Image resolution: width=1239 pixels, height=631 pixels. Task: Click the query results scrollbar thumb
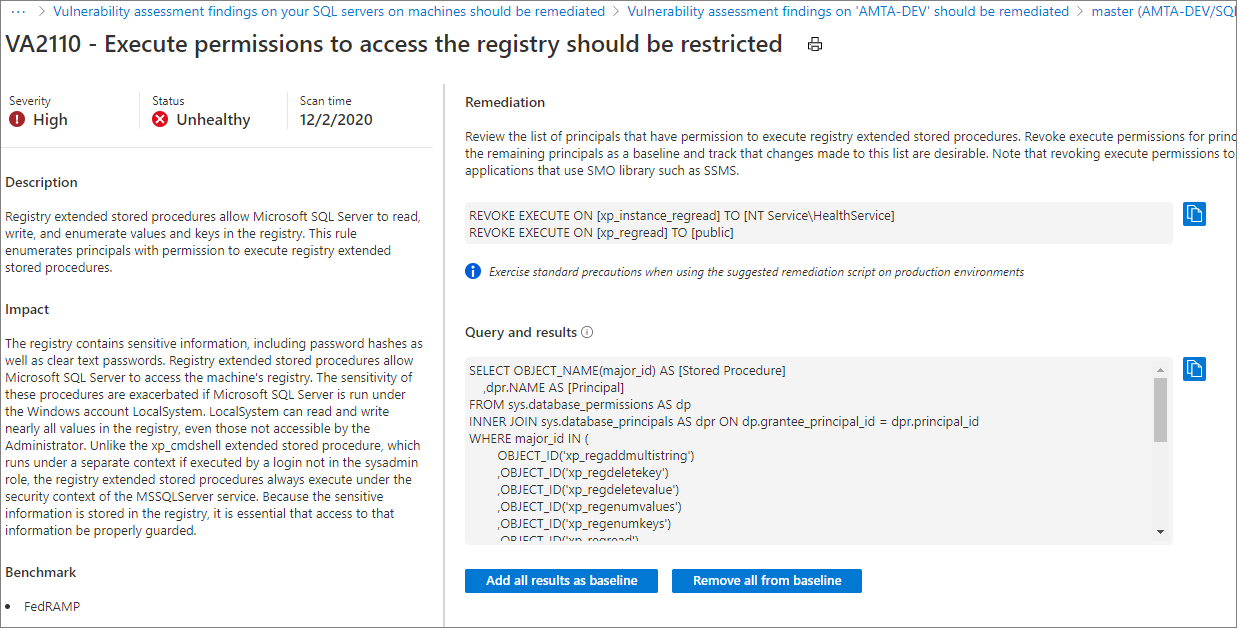tap(1160, 409)
